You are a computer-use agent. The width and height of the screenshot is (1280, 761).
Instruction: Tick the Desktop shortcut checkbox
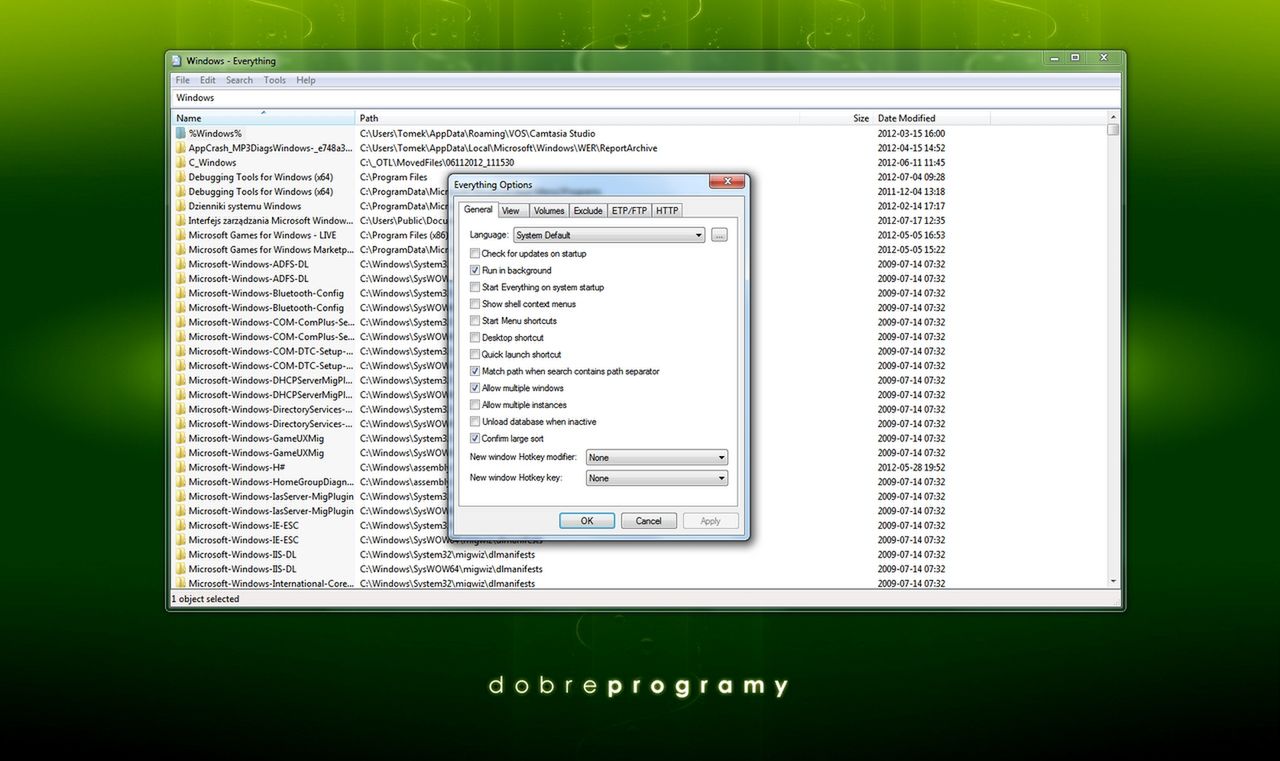coord(475,338)
